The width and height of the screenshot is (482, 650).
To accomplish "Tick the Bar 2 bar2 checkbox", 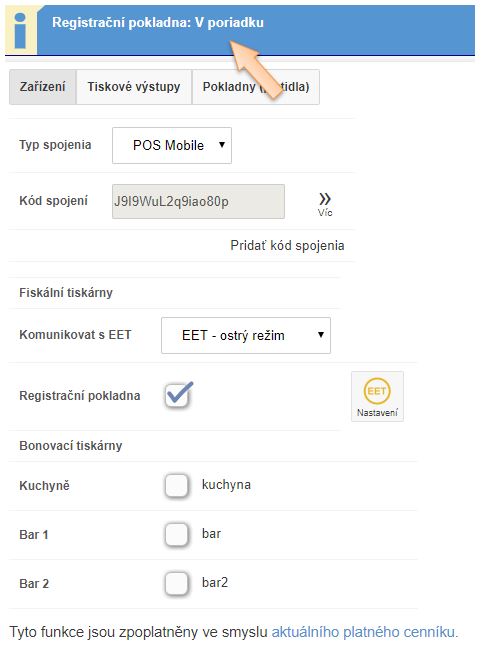I will pyautogui.click(x=177, y=583).
